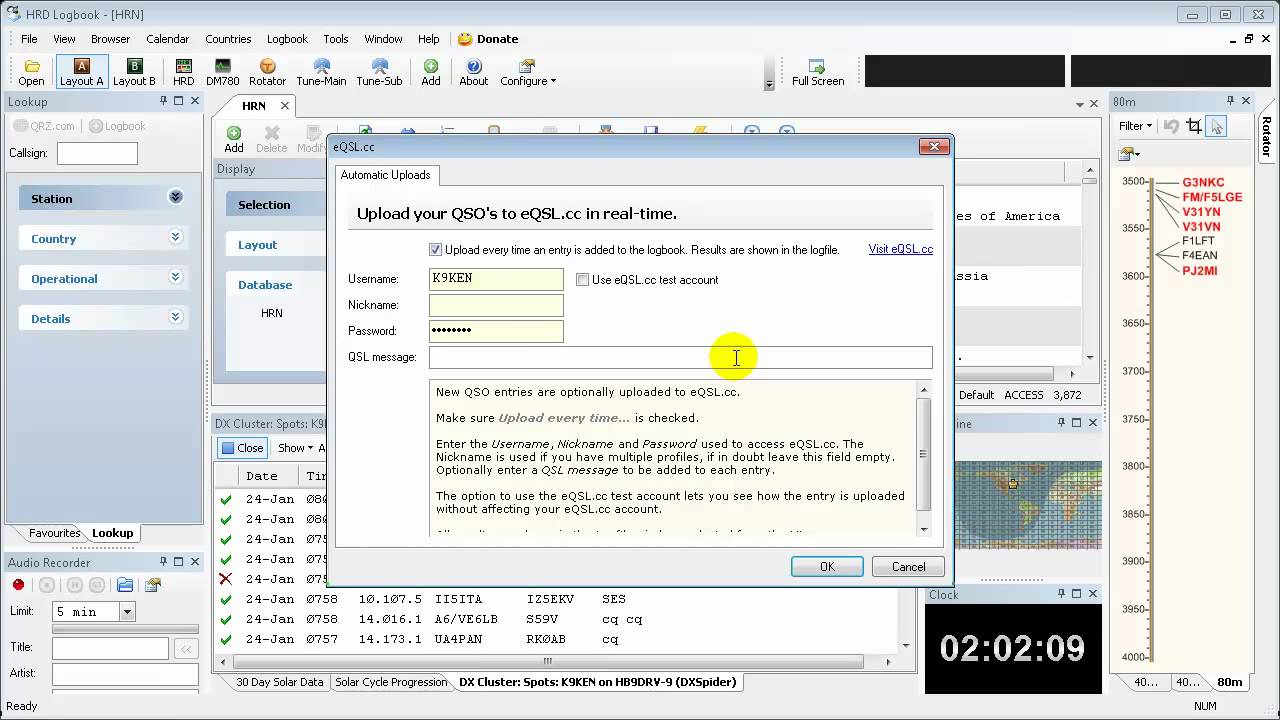Click the DX Cluster horizontal scrollbar
The image size is (1280, 720).
coord(546,661)
